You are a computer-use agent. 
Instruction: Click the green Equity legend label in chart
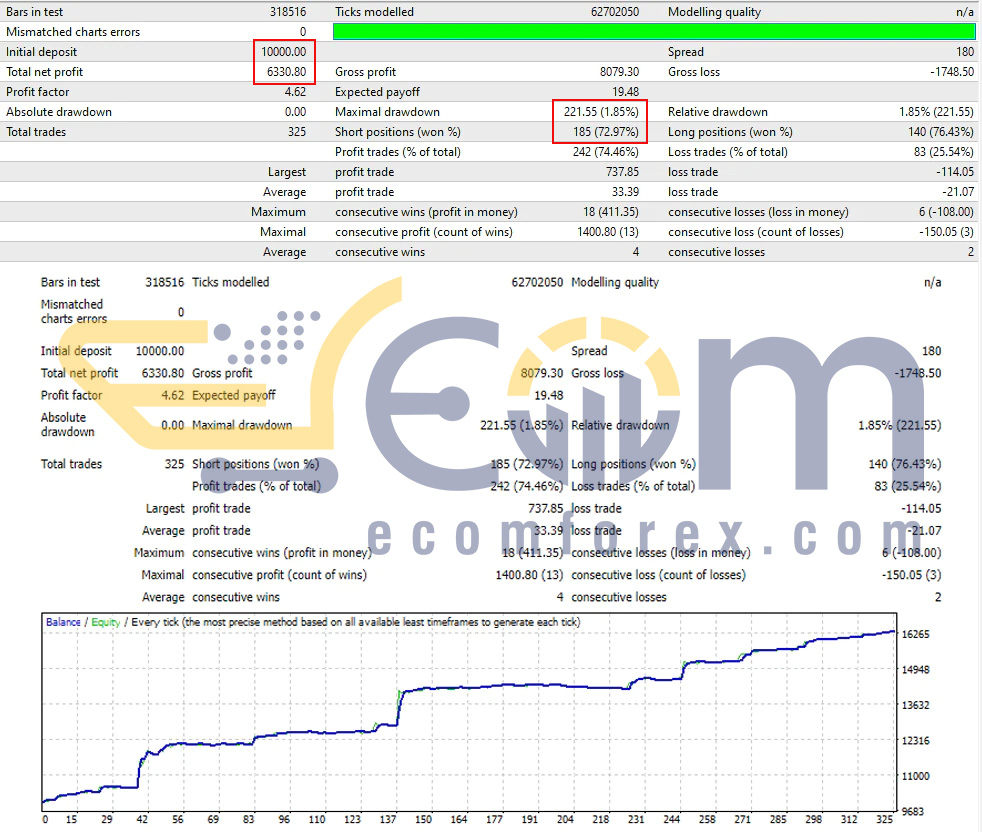(x=105, y=622)
